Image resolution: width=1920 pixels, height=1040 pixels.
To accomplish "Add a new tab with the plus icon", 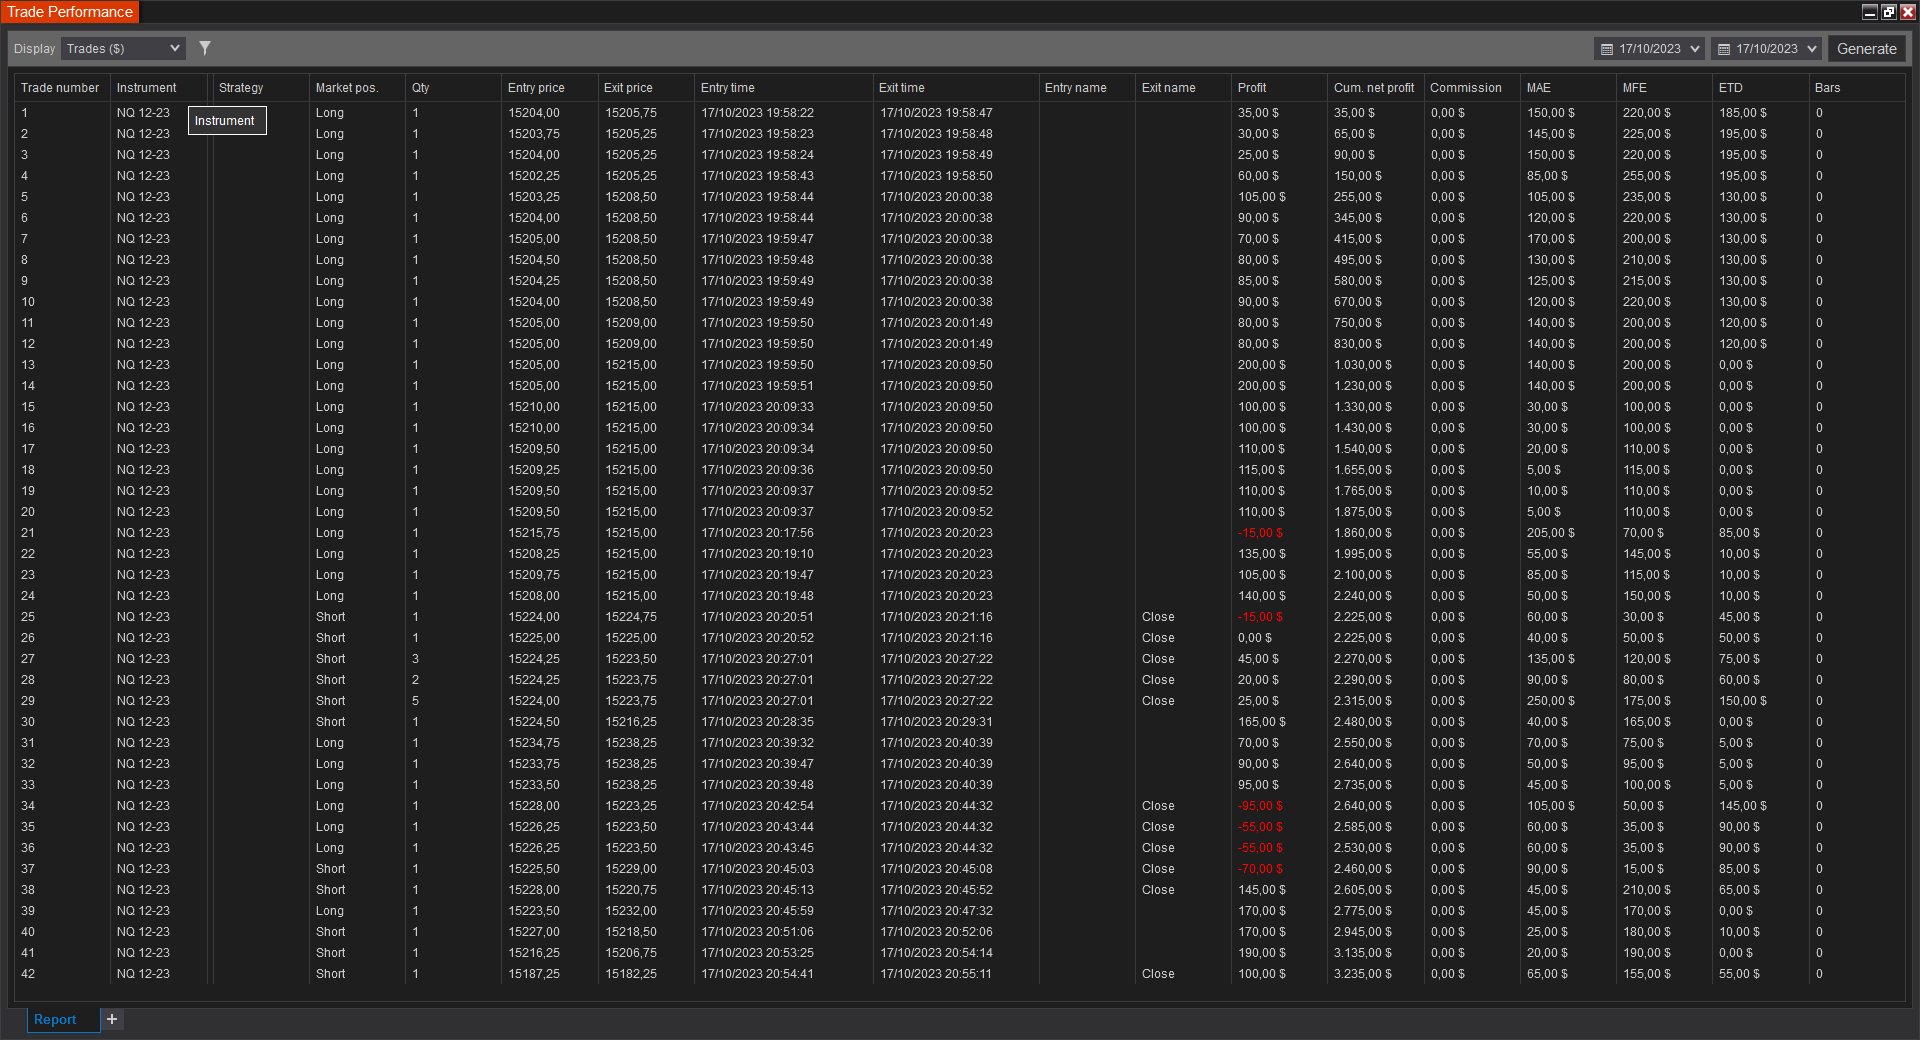I will pyautogui.click(x=112, y=1019).
